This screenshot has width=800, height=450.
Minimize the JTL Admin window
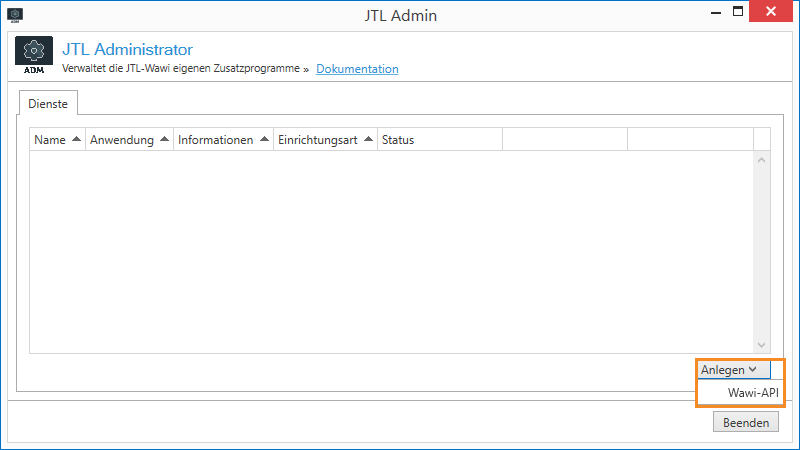(716, 12)
